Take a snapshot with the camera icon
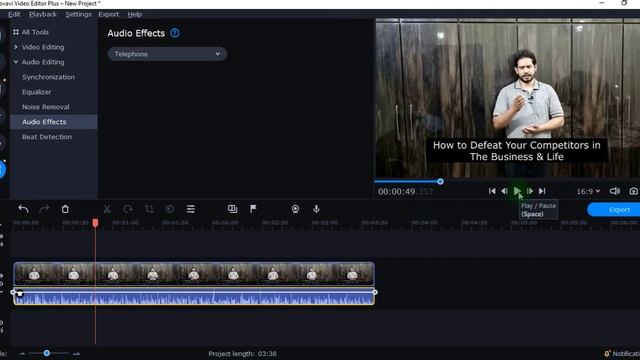The image size is (640, 360). [633, 191]
